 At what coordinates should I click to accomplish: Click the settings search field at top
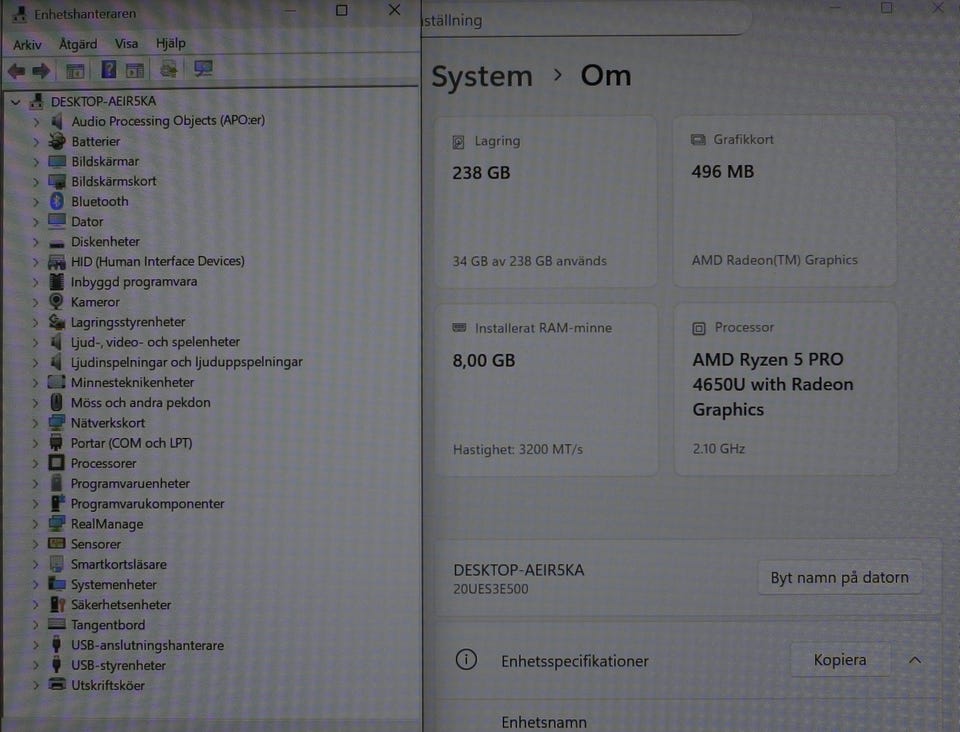[587, 20]
